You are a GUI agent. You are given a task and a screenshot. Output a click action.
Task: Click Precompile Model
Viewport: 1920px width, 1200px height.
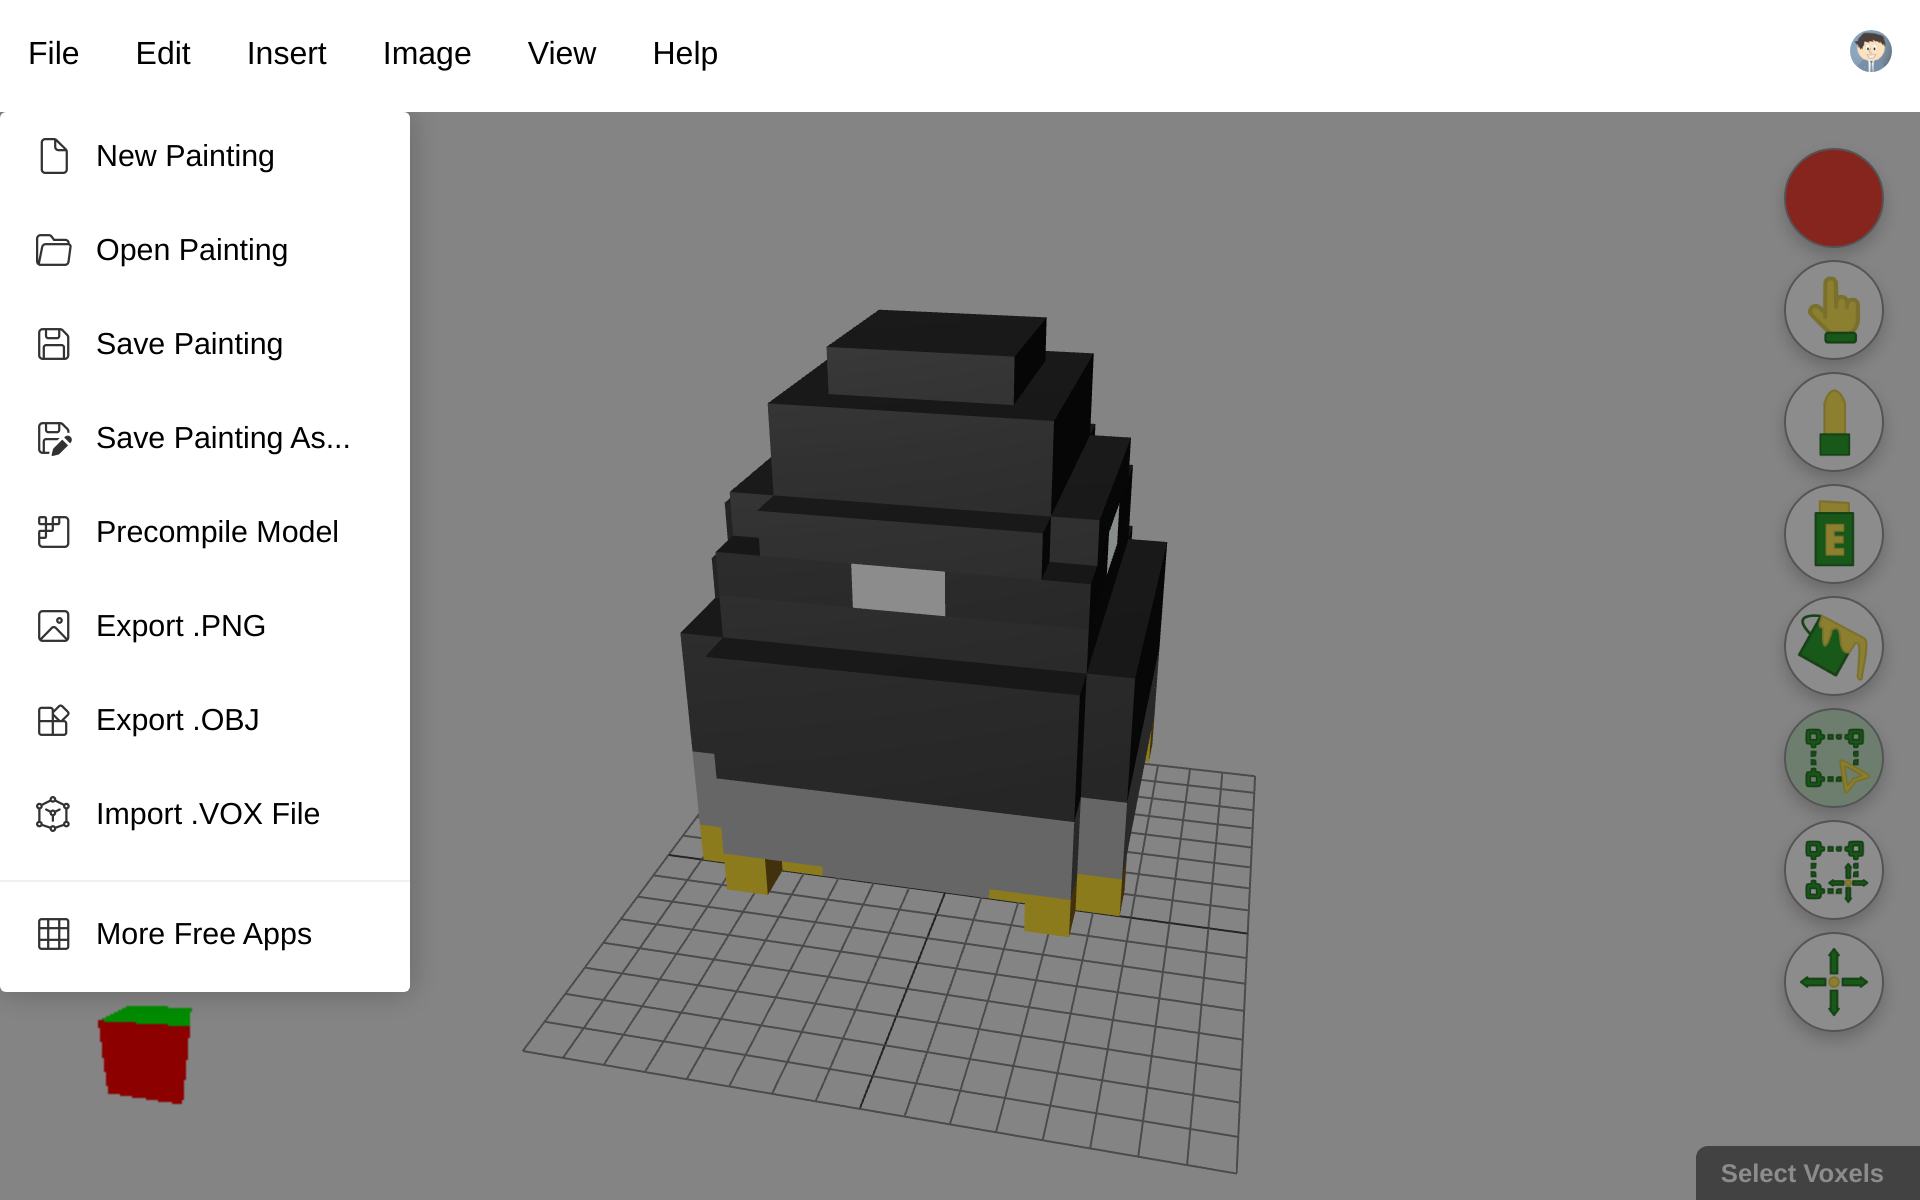(x=217, y=531)
